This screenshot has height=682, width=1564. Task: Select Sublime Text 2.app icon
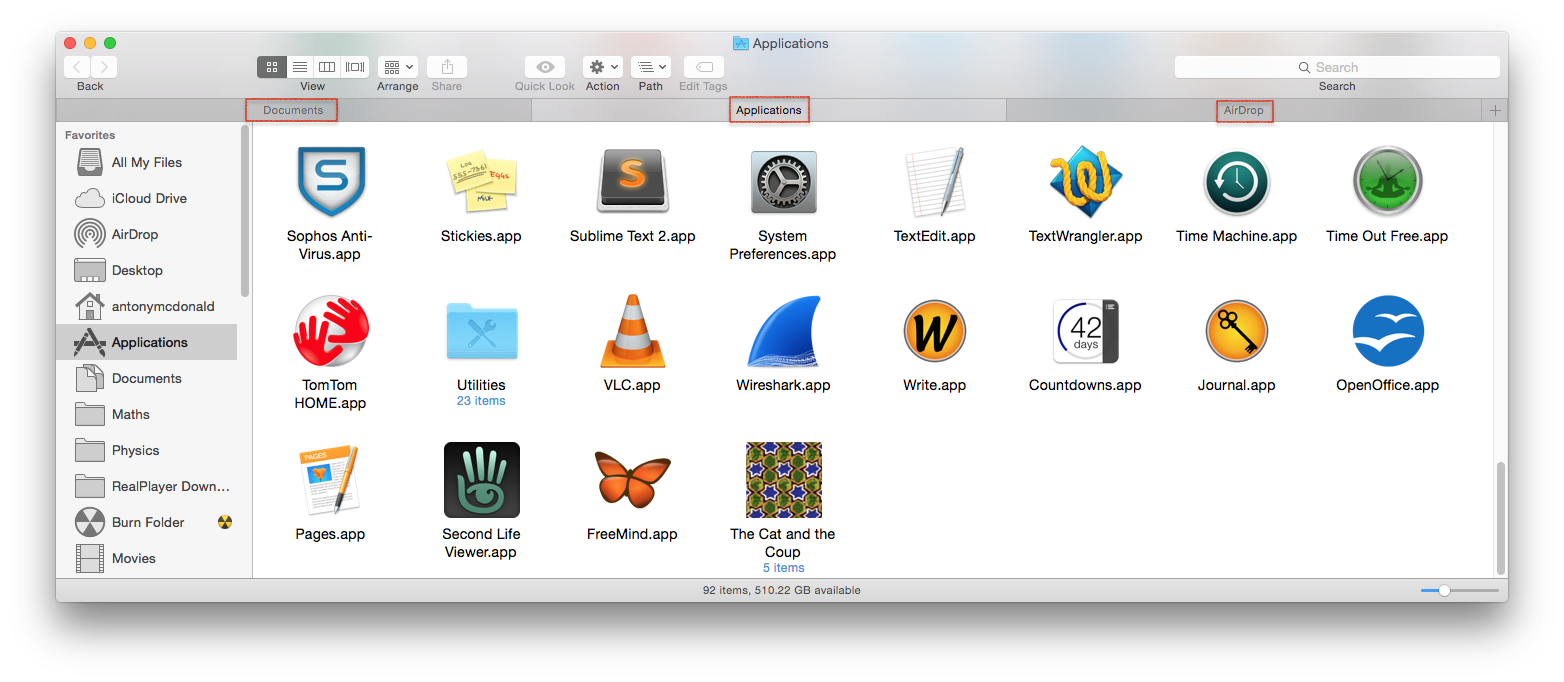632,181
